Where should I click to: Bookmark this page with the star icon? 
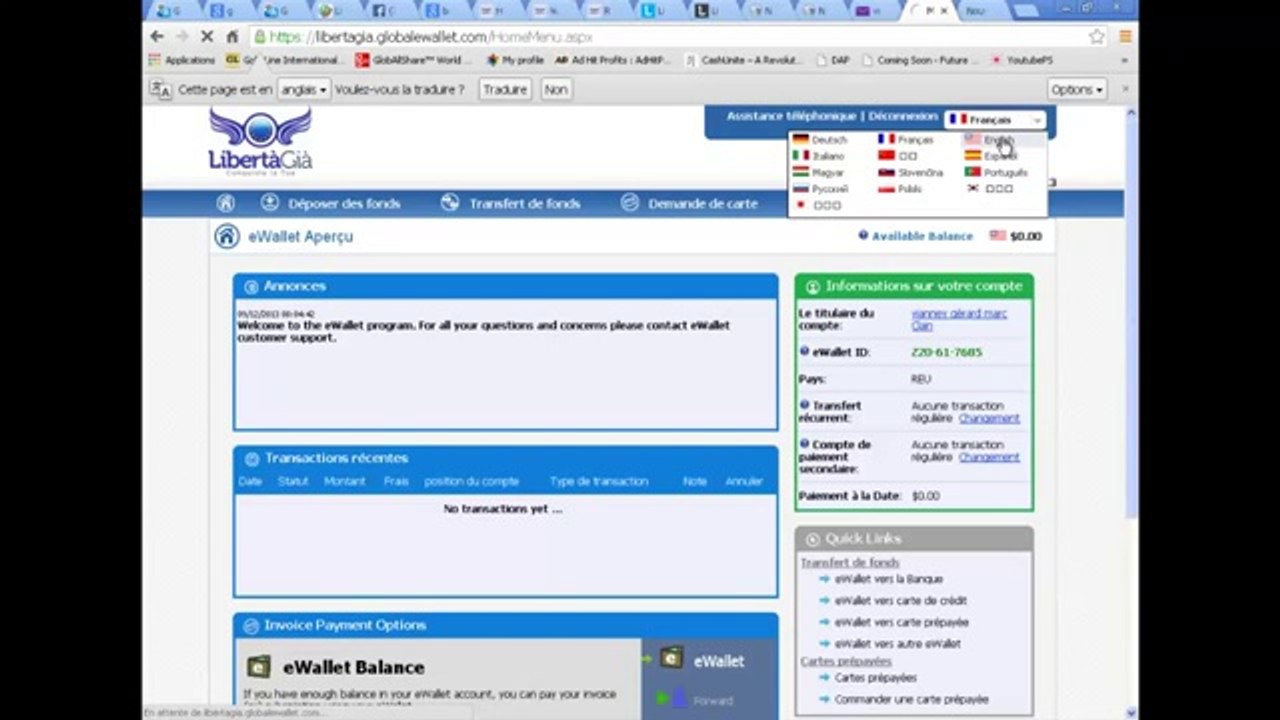pos(1097,36)
